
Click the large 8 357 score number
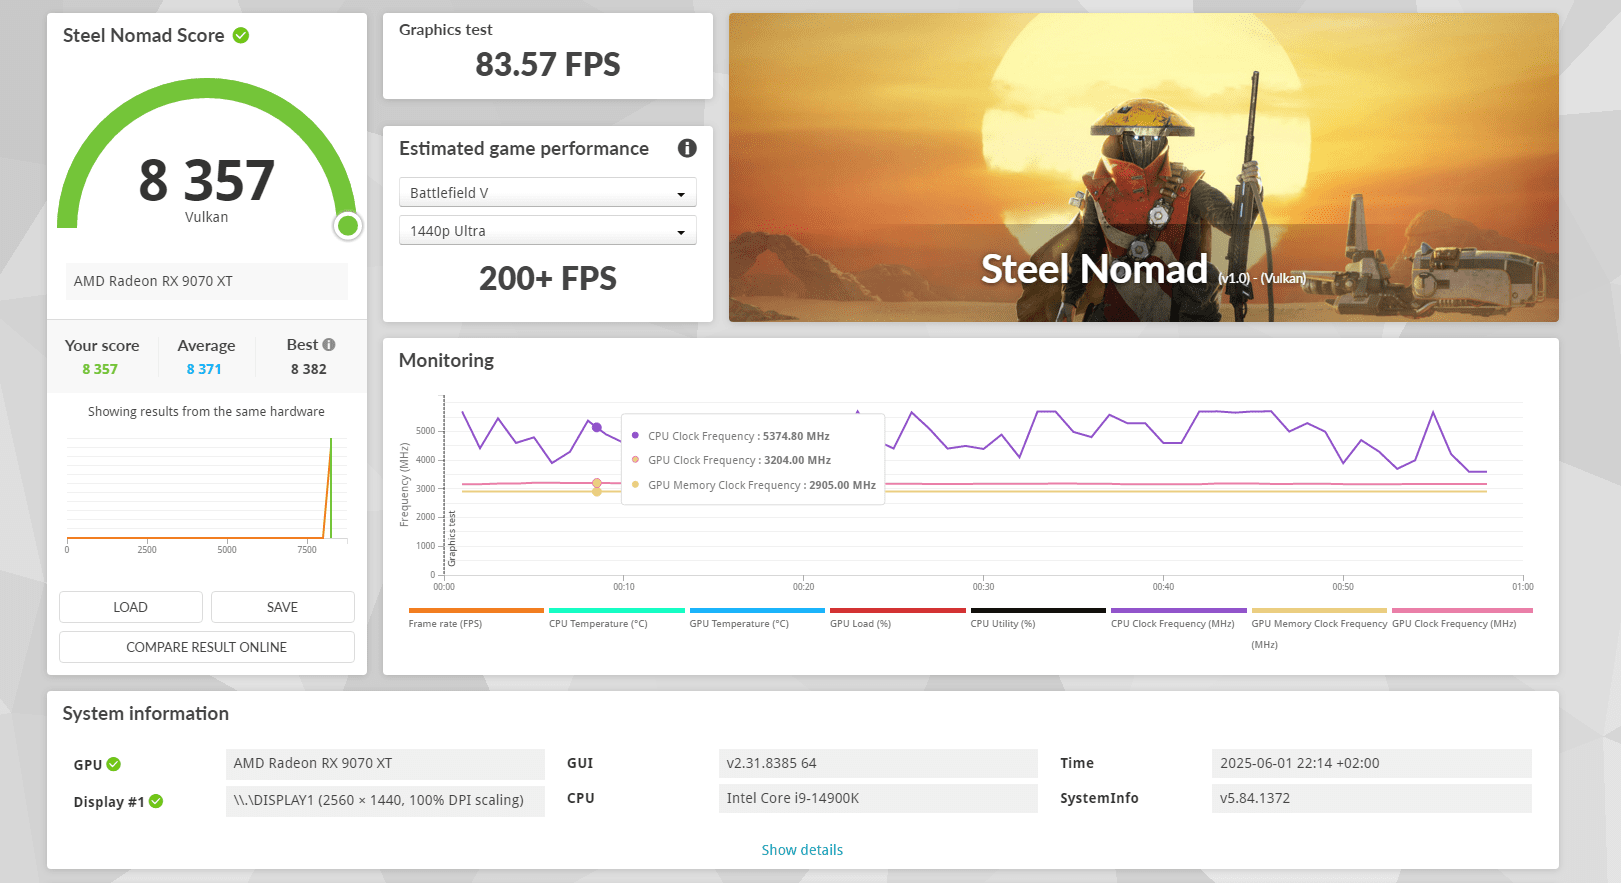(x=207, y=180)
